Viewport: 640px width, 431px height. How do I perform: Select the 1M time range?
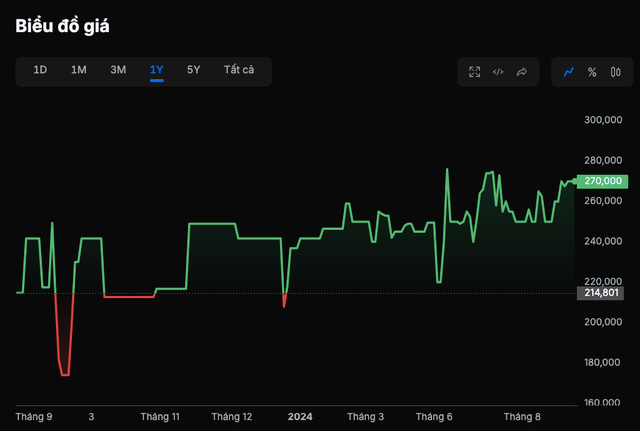click(x=79, y=70)
